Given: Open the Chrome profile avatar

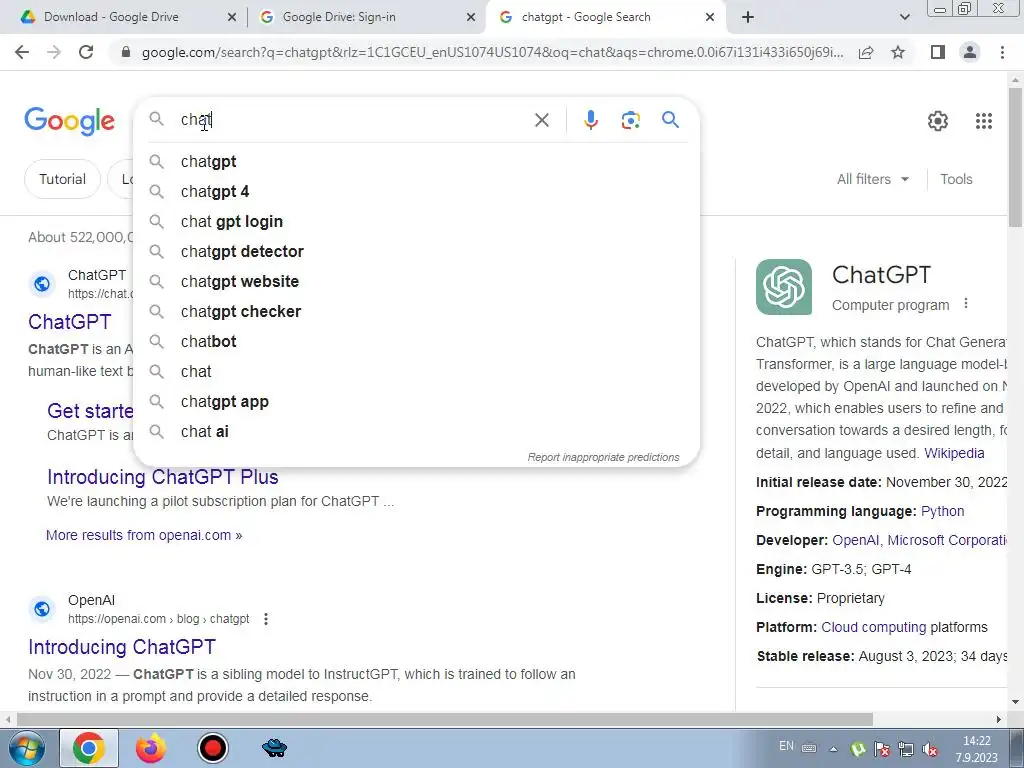Looking at the screenshot, I should (970, 52).
